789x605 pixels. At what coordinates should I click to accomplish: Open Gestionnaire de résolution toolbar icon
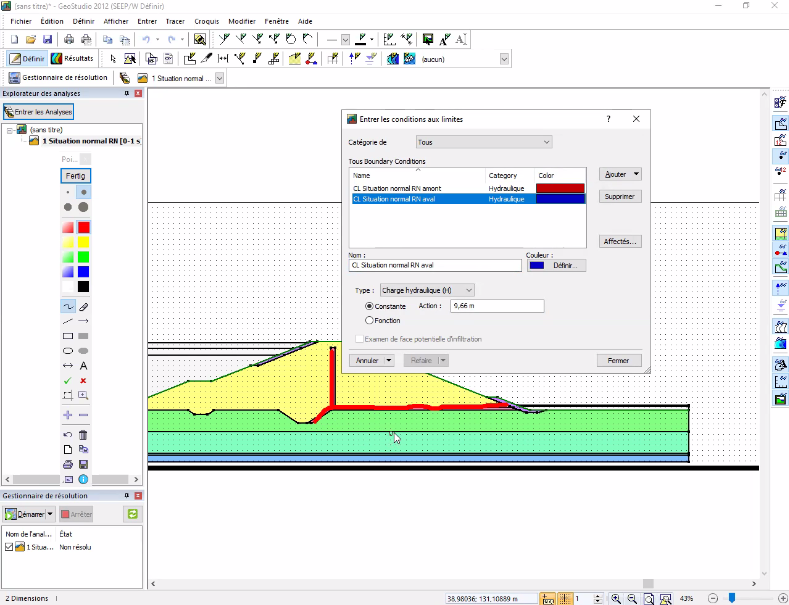click(x=58, y=78)
